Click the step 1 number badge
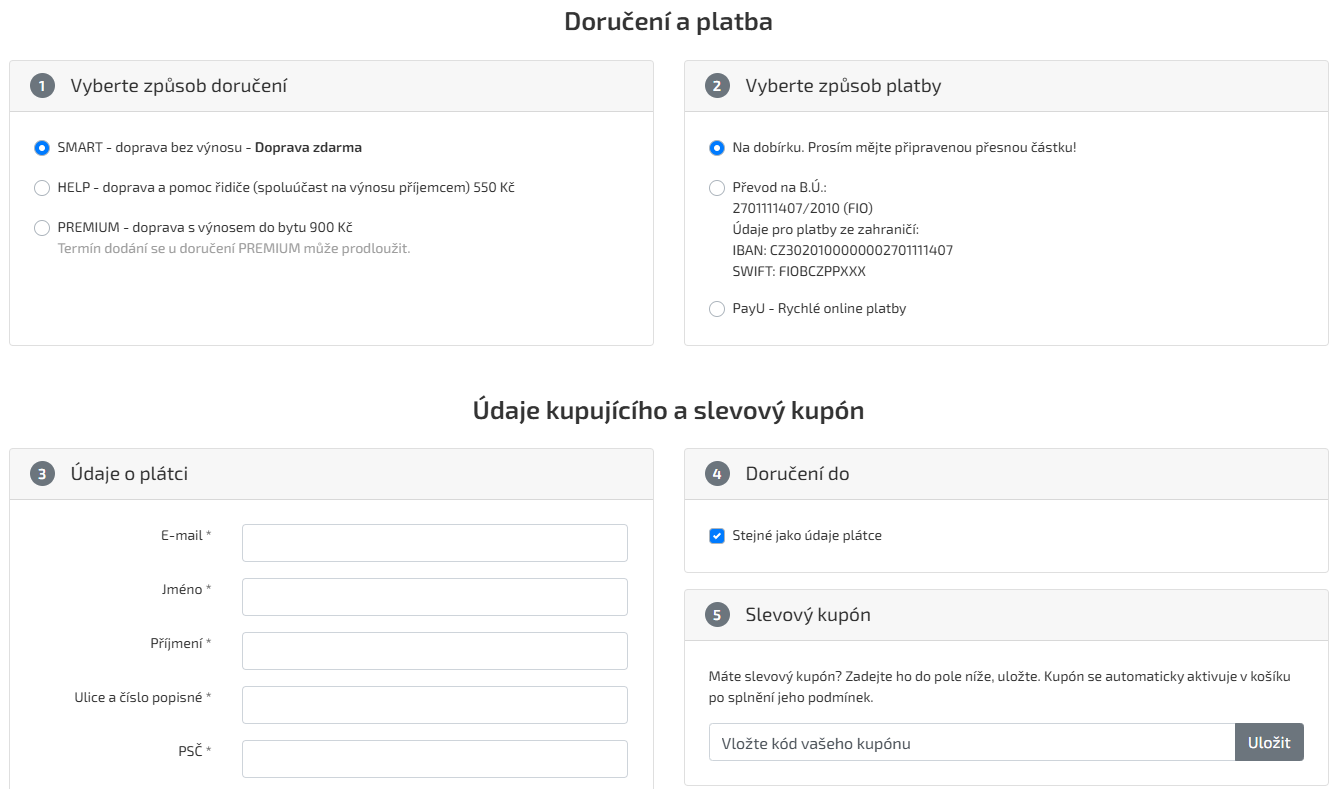Image resolution: width=1333 pixels, height=789 pixels. click(42, 86)
